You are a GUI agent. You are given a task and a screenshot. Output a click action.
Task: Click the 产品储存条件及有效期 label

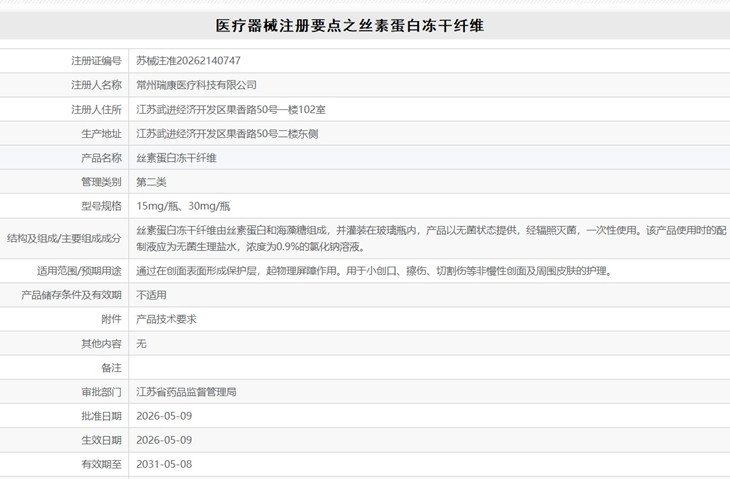click(x=71, y=295)
